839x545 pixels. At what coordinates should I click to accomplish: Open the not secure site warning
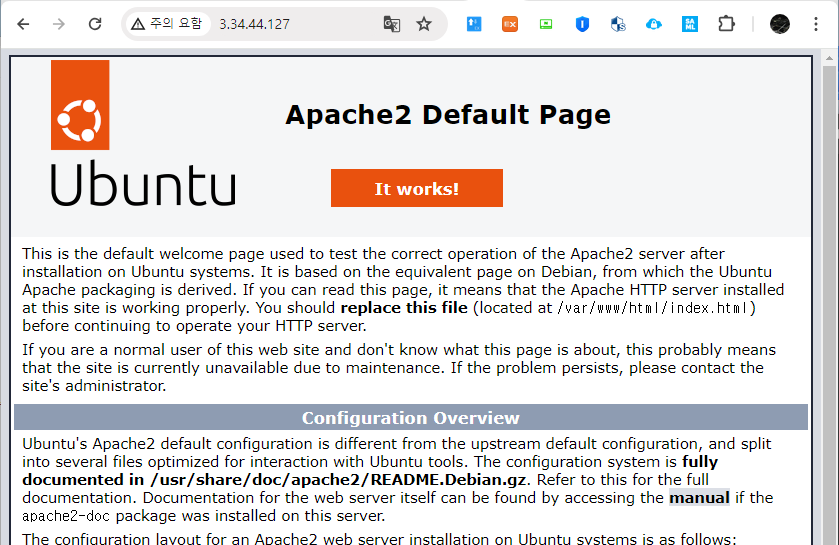167,24
